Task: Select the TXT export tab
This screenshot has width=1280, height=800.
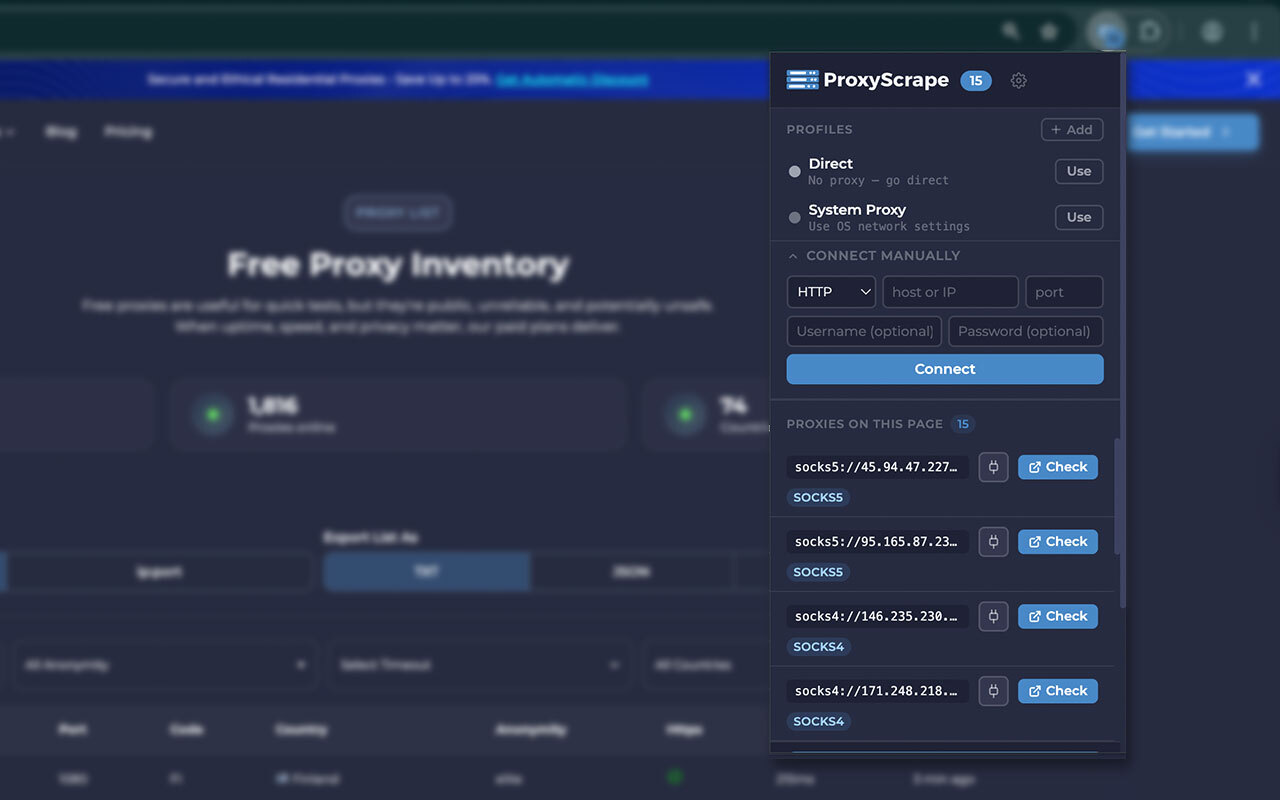Action: point(427,571)
